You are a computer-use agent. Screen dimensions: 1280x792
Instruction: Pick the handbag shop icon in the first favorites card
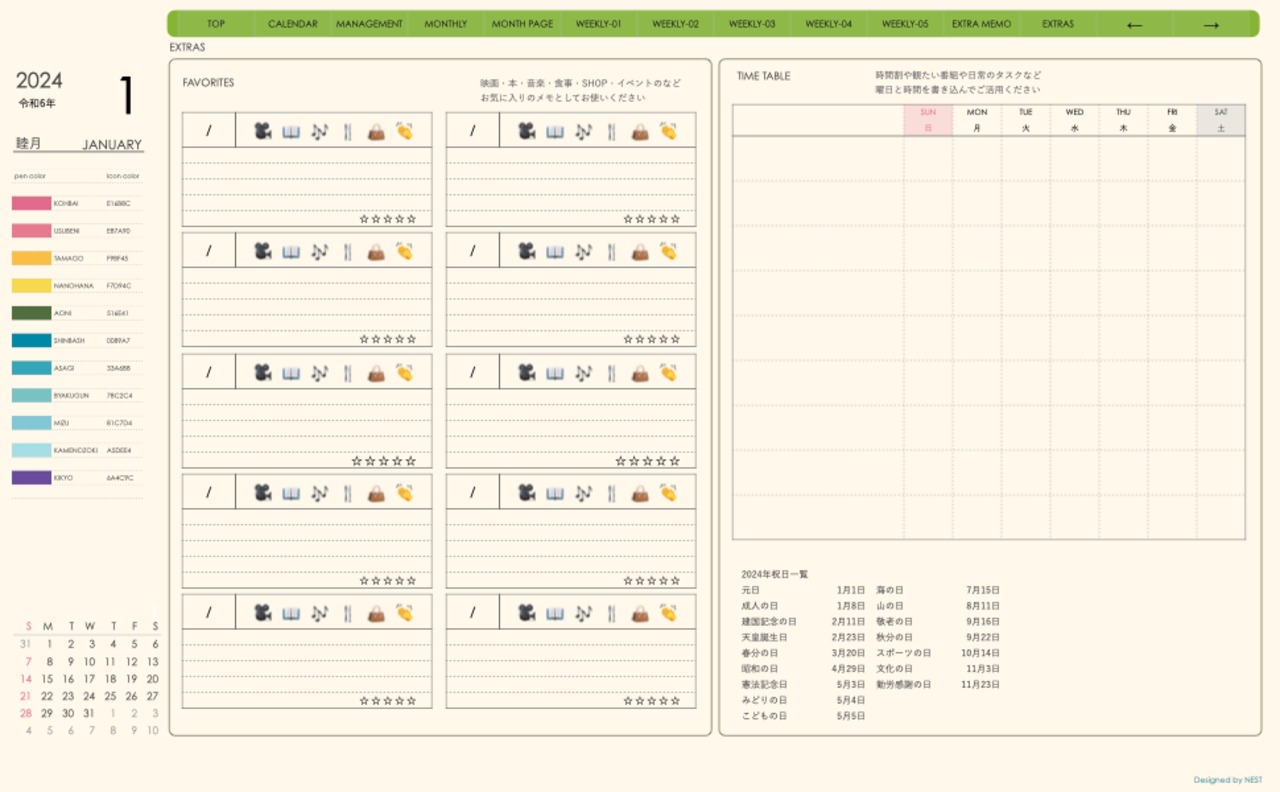pos(376,131)
